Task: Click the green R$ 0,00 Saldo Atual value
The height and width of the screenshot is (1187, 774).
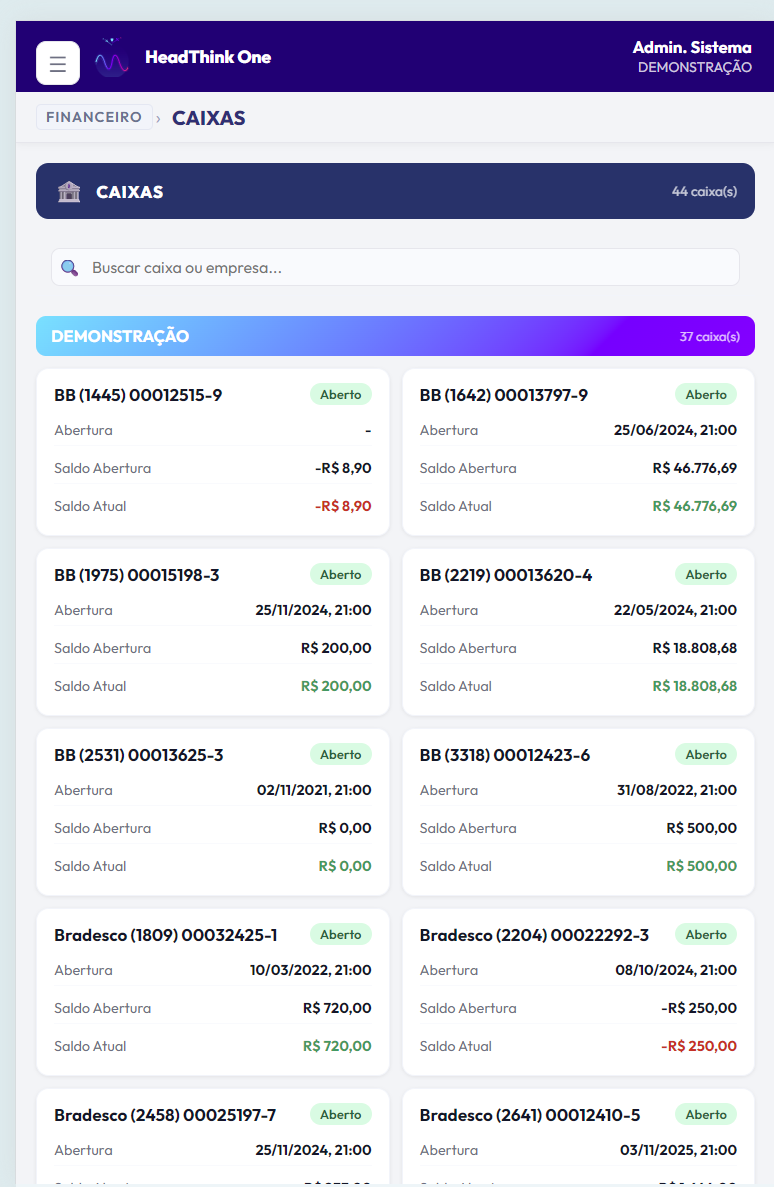Action: pyautogui.click(x=345, y=867)
